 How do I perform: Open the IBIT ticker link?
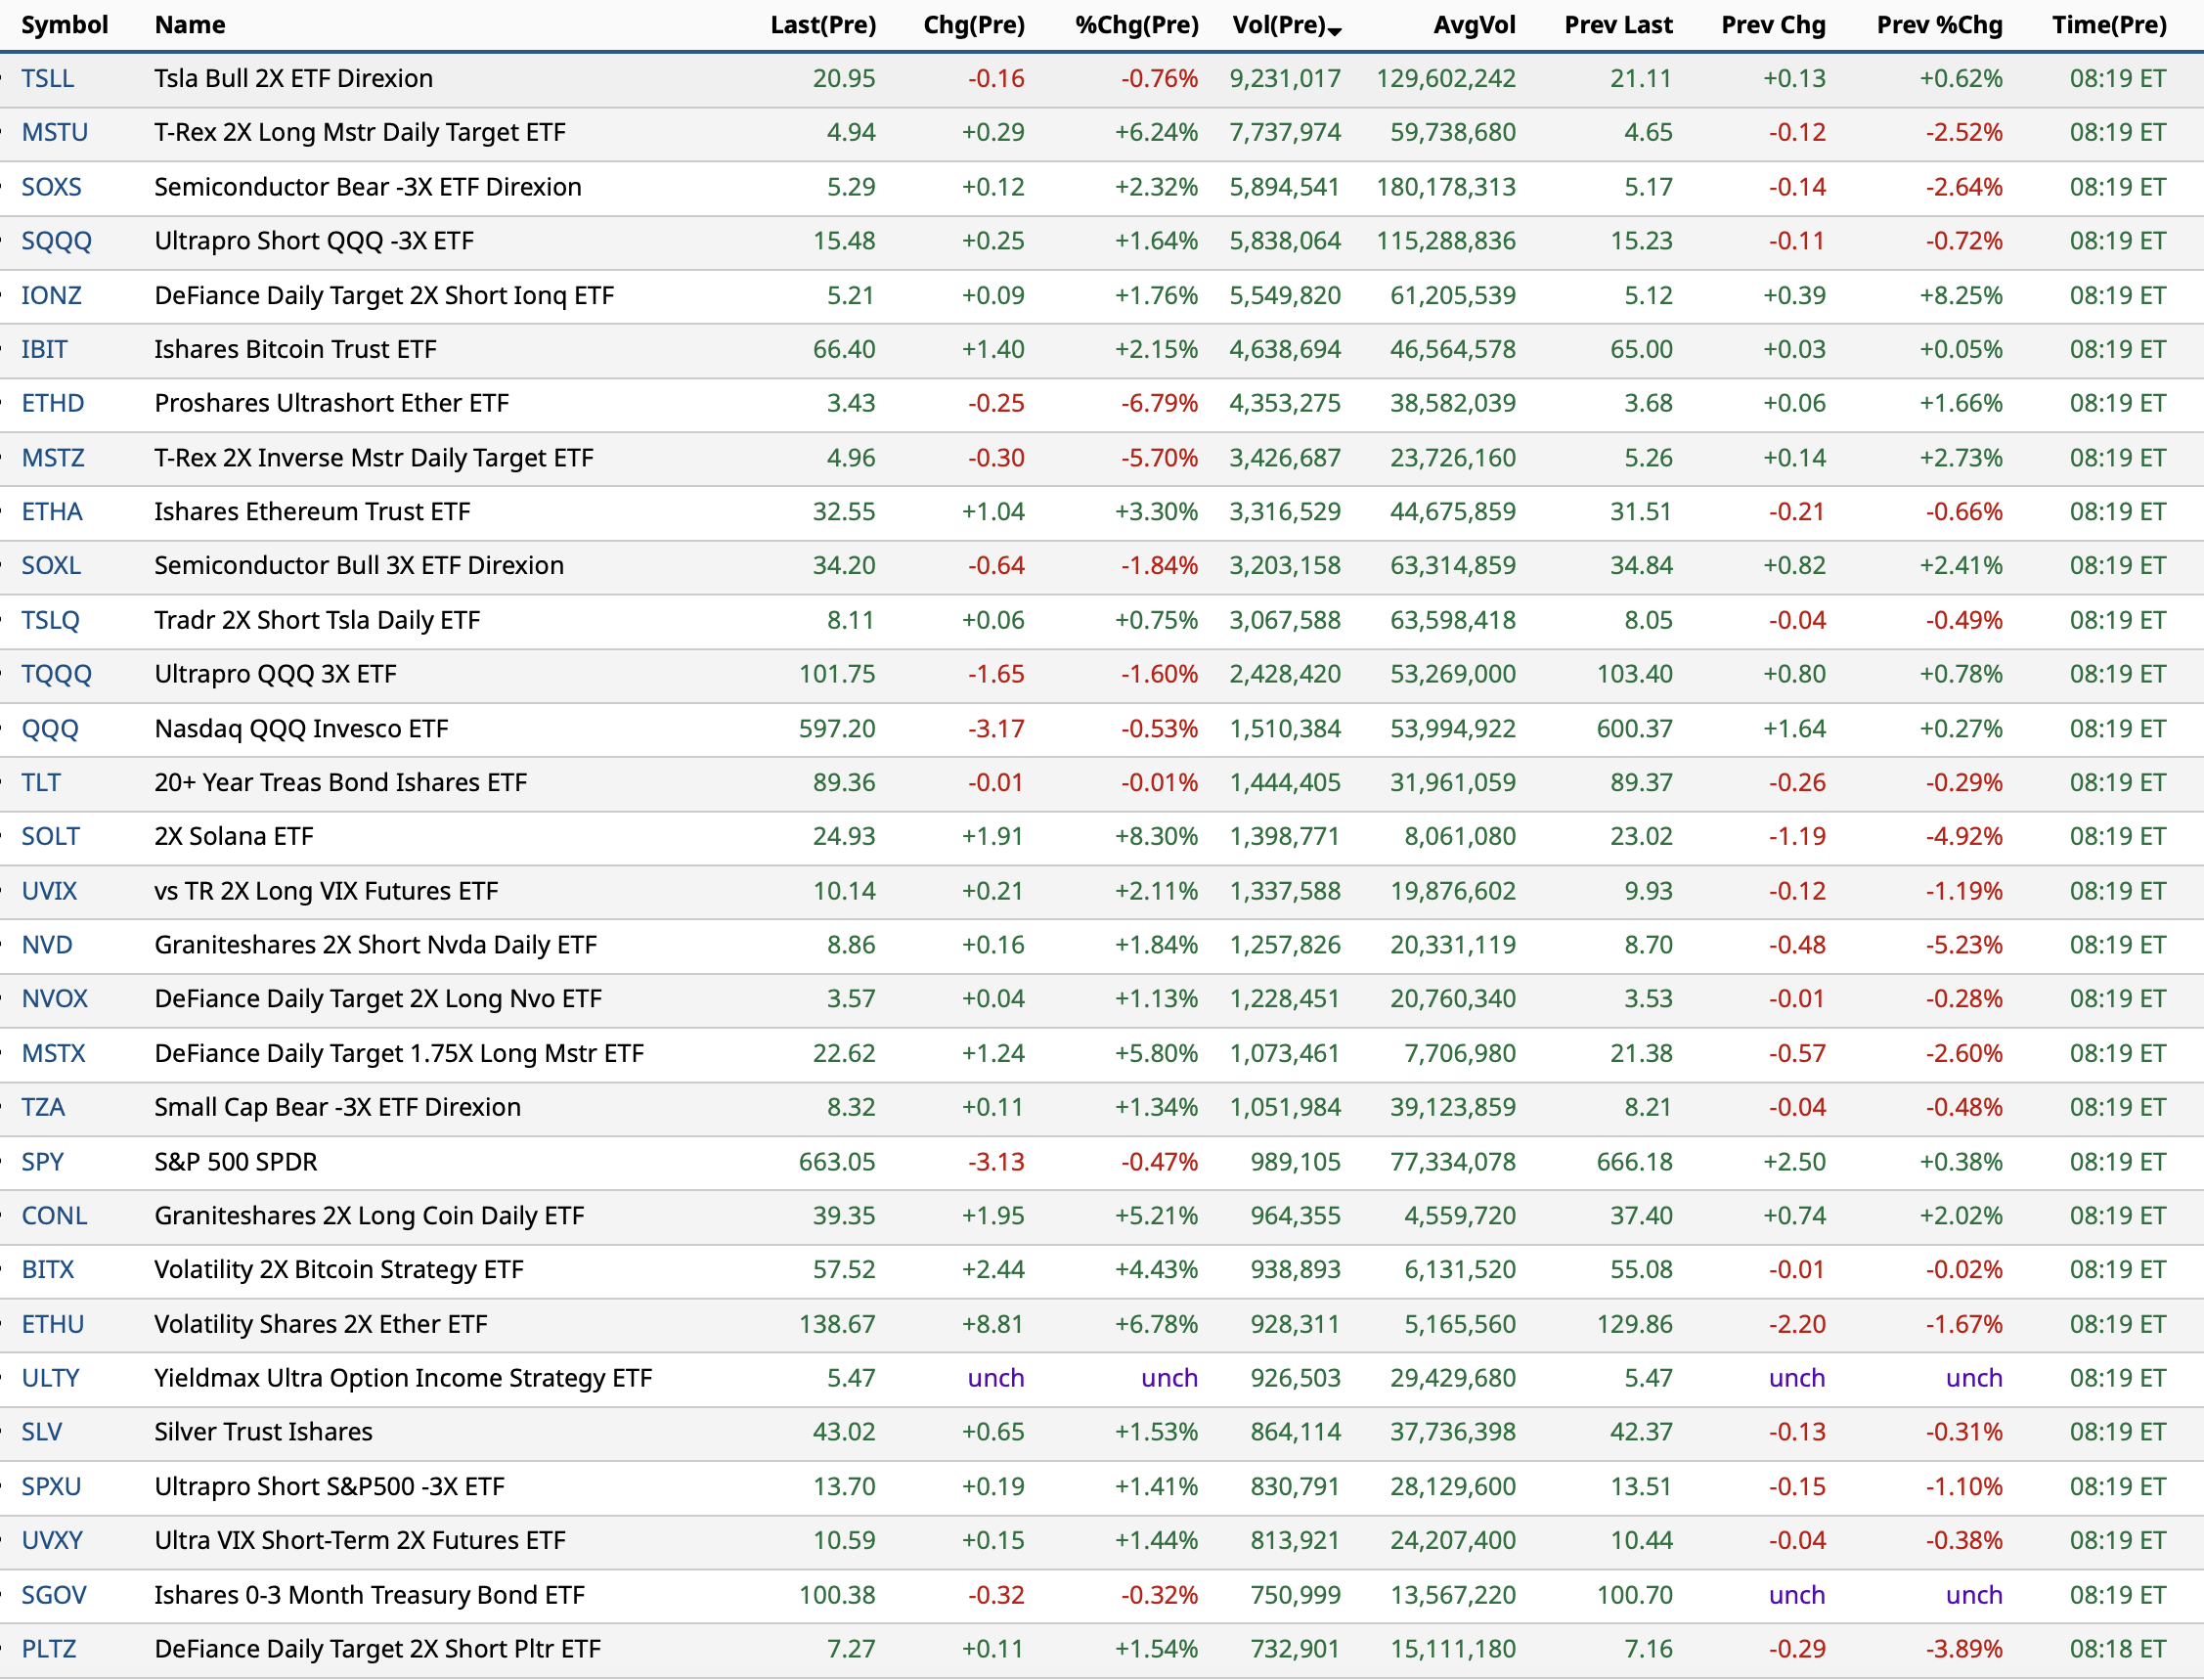pos(44,349)
